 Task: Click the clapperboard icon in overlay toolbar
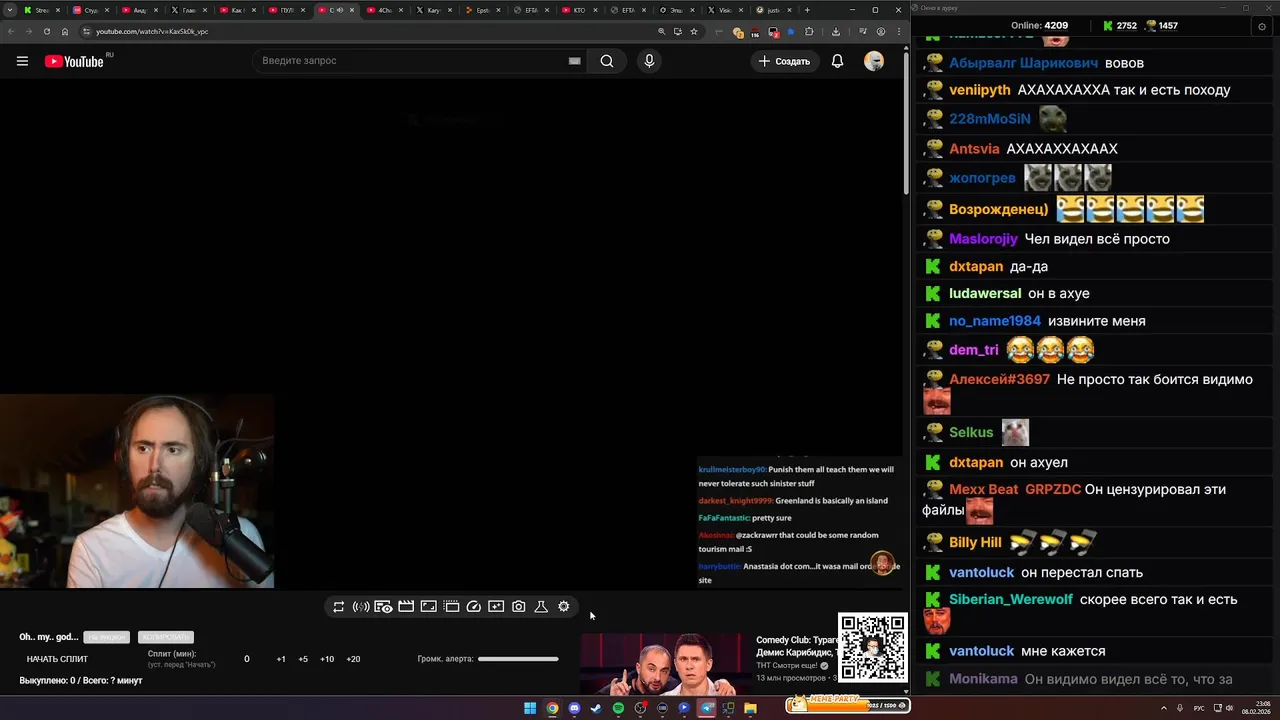406,607
